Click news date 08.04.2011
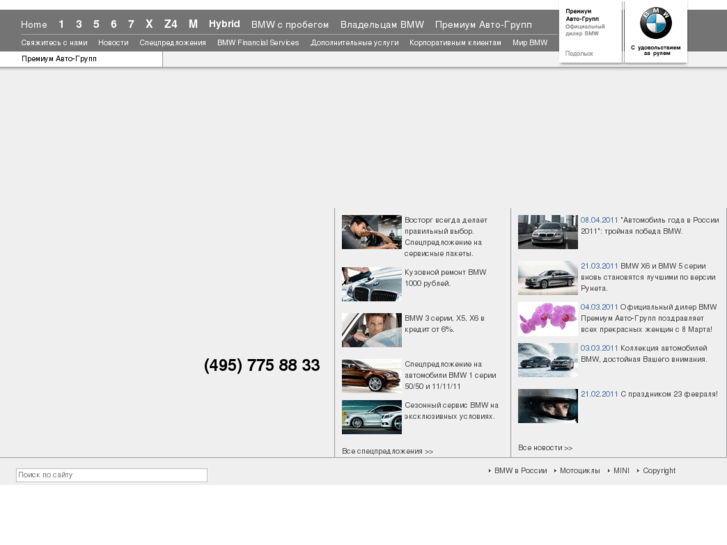This screenshot has height=545, width=727. pos(599,220)
